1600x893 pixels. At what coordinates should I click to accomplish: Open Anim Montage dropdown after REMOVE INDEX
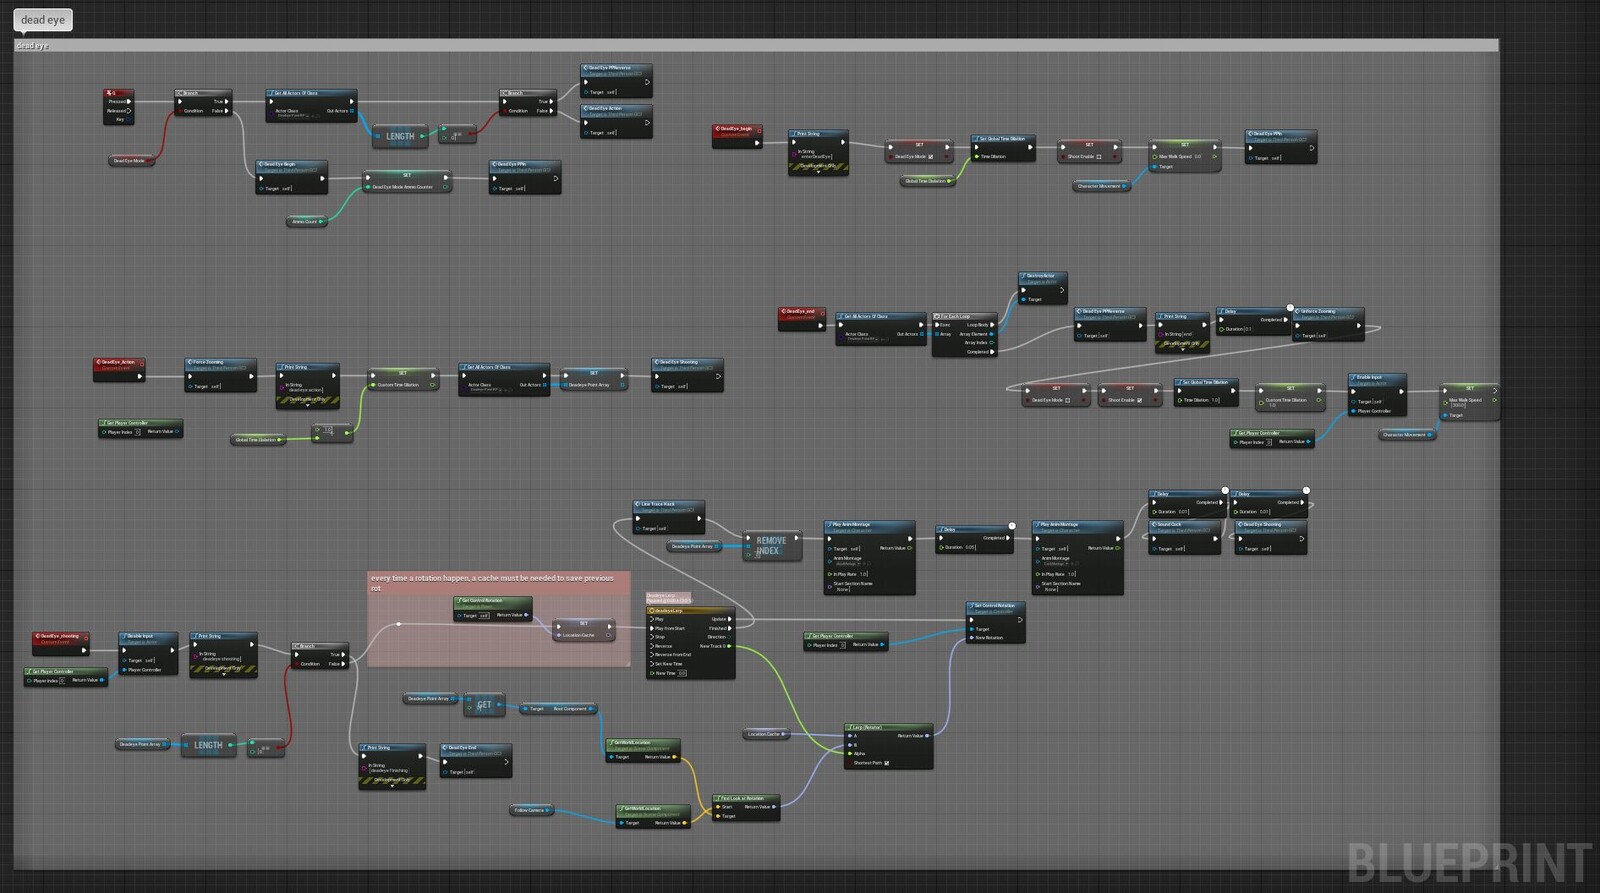pos(847,563)
